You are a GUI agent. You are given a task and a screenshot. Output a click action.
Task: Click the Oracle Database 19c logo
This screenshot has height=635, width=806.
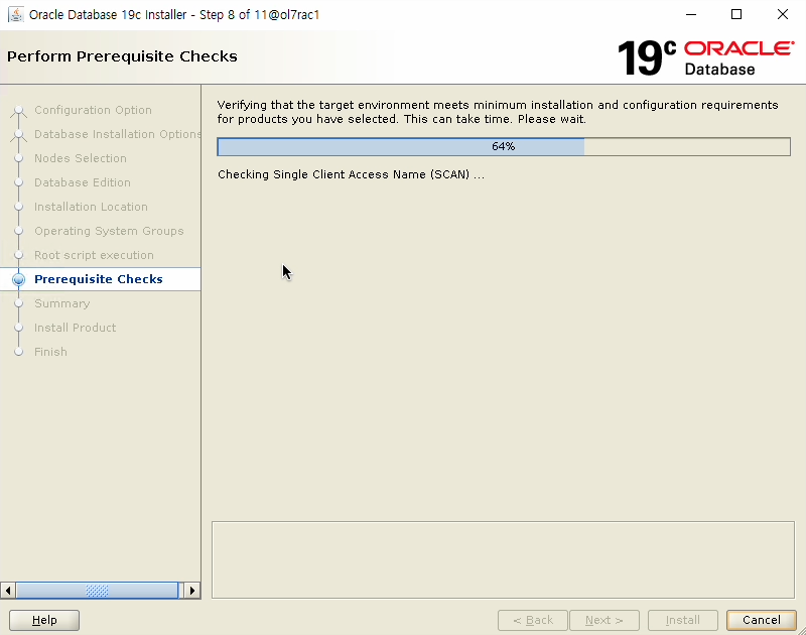coord(705,58)
